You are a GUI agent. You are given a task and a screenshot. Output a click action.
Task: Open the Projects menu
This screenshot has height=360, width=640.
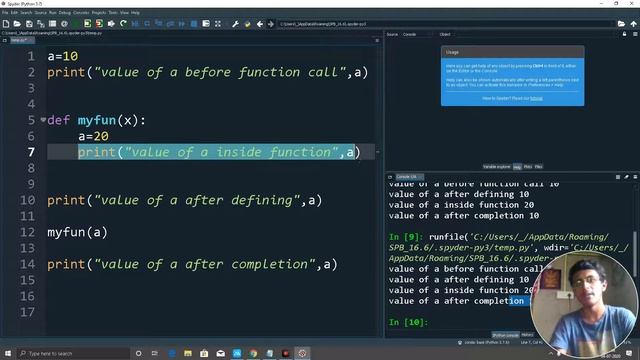coord(99,13)
